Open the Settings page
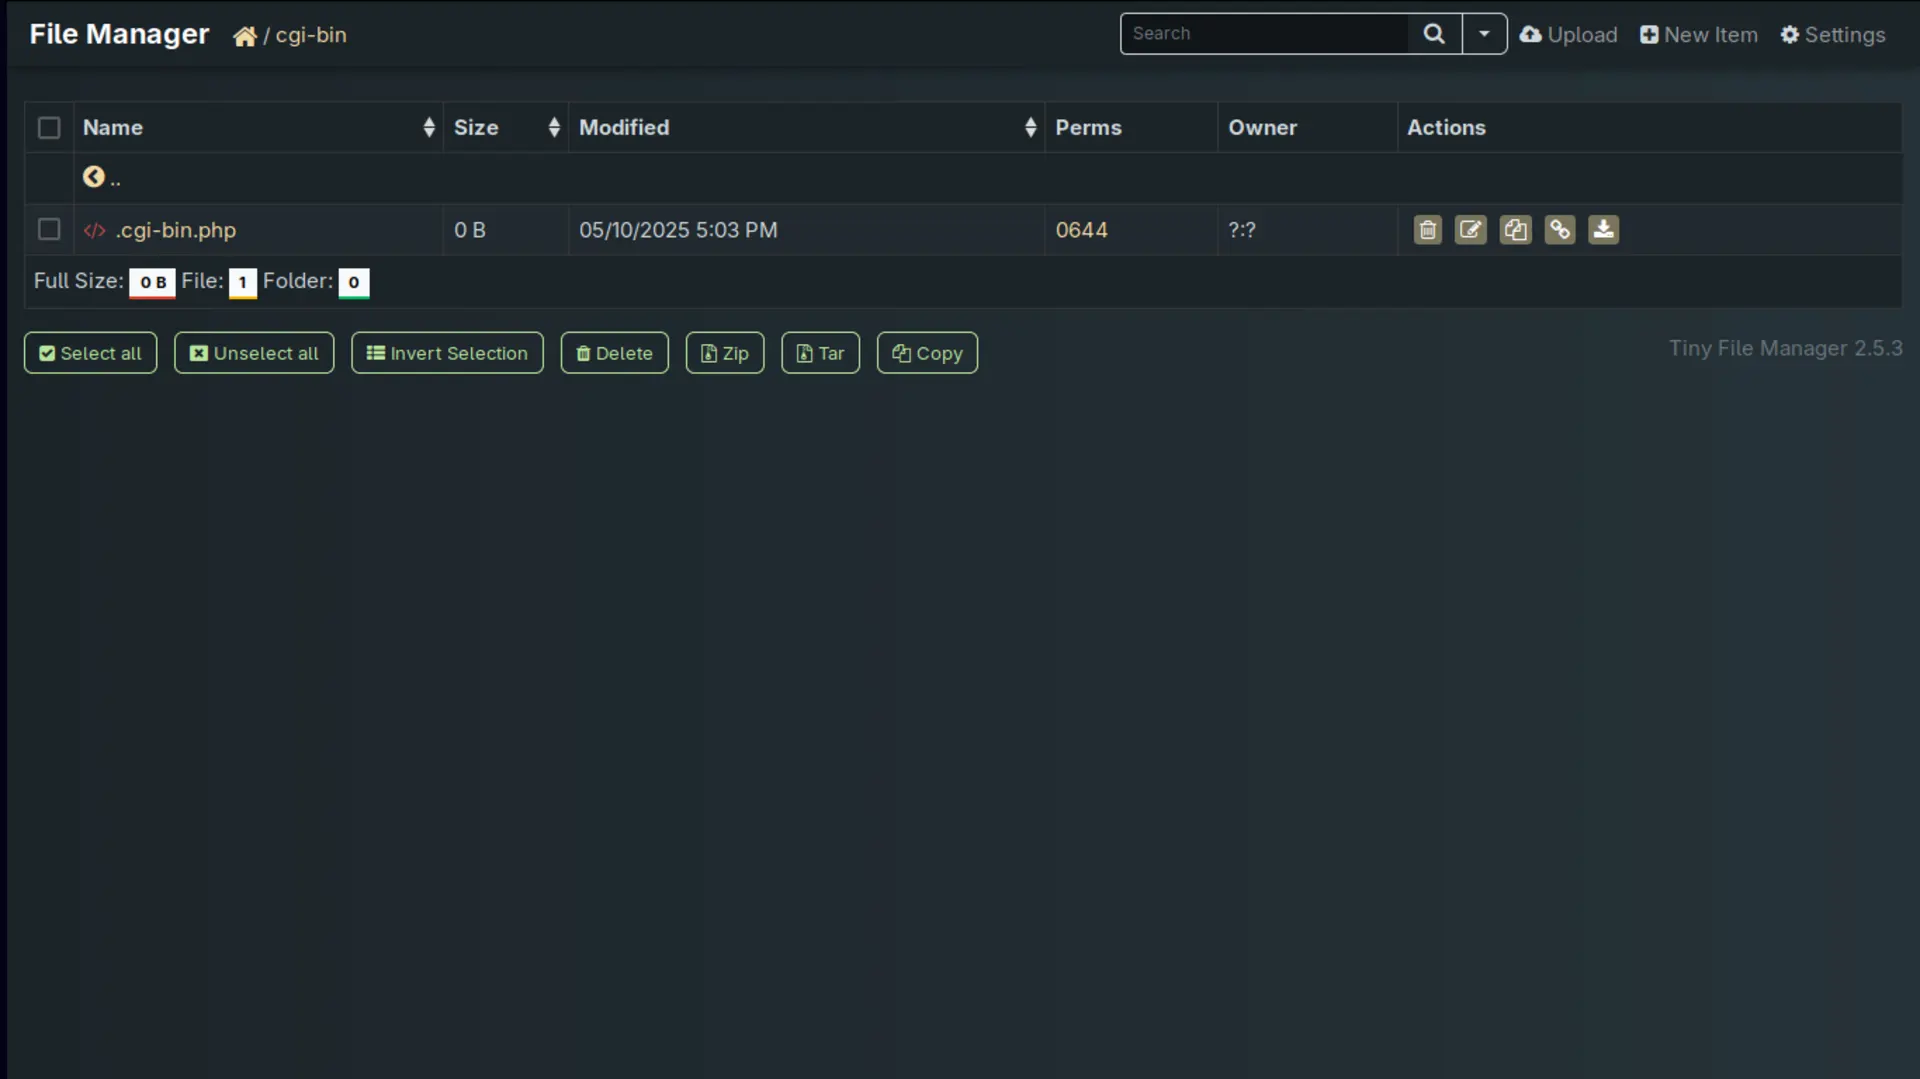 click(x=1833, y=35)
